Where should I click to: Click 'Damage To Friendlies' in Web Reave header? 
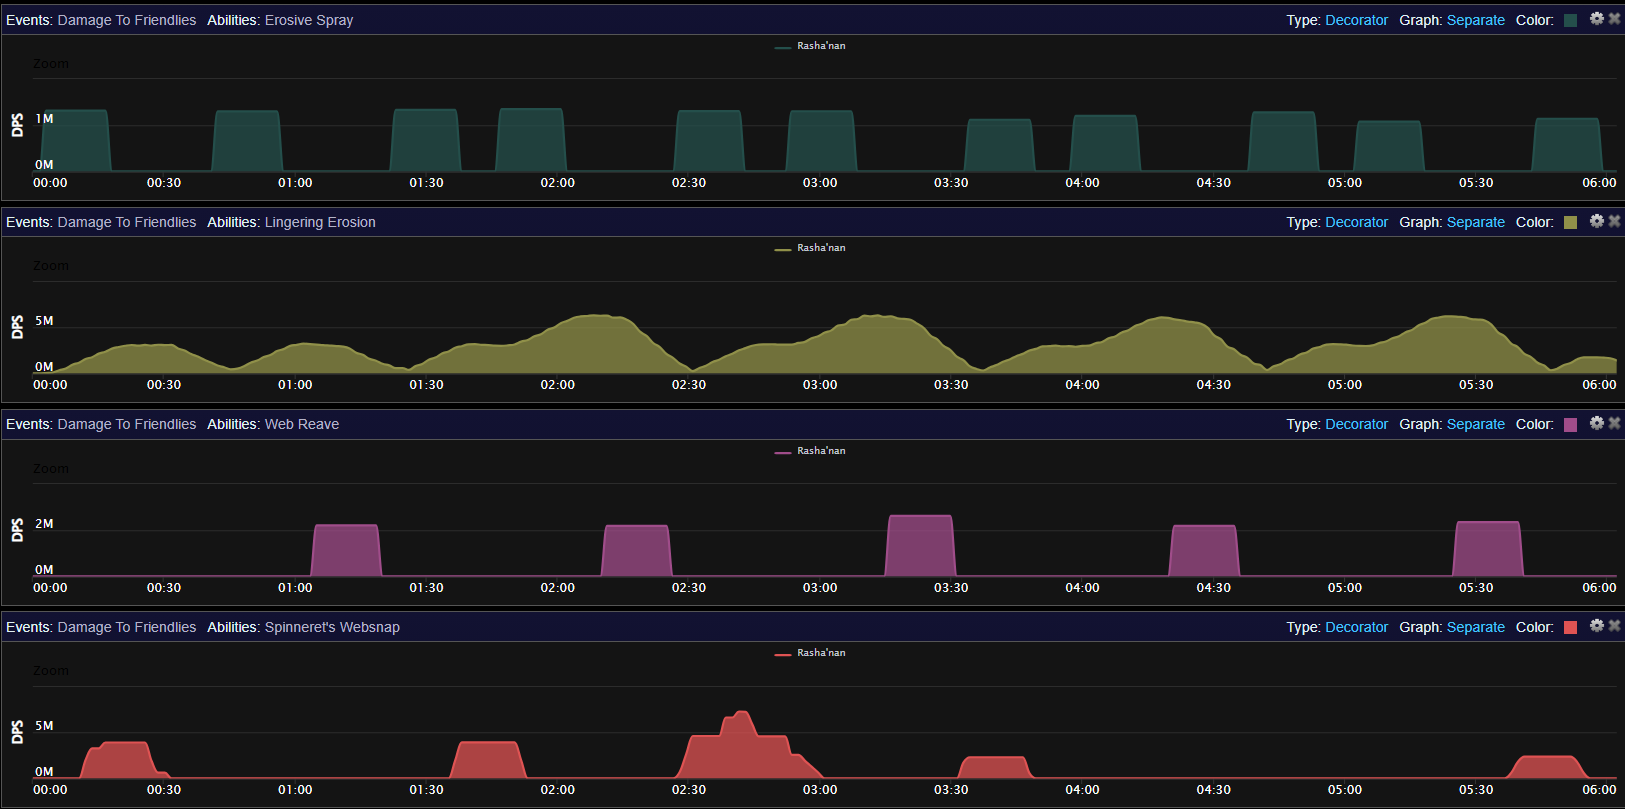coord(127,424)
